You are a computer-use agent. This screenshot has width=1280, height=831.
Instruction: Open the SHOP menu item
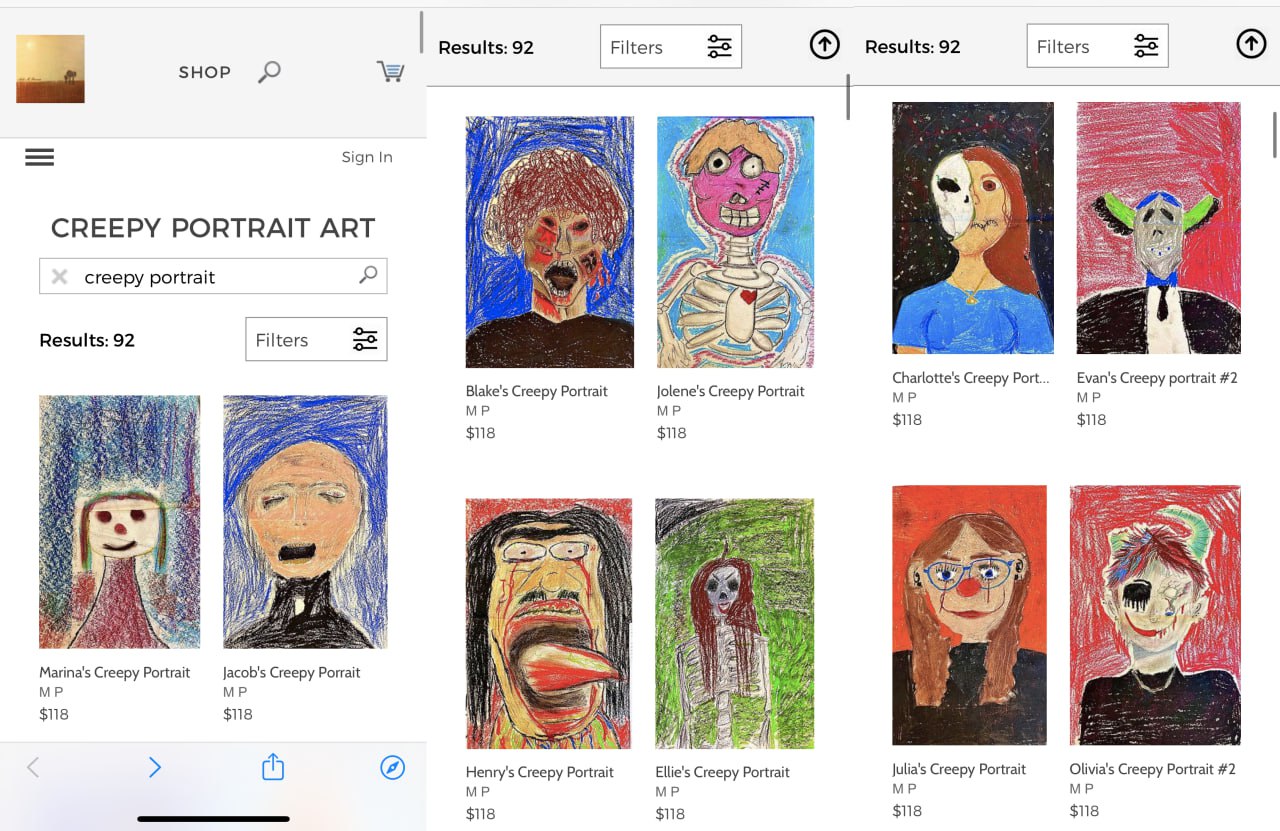coord(205,72)
